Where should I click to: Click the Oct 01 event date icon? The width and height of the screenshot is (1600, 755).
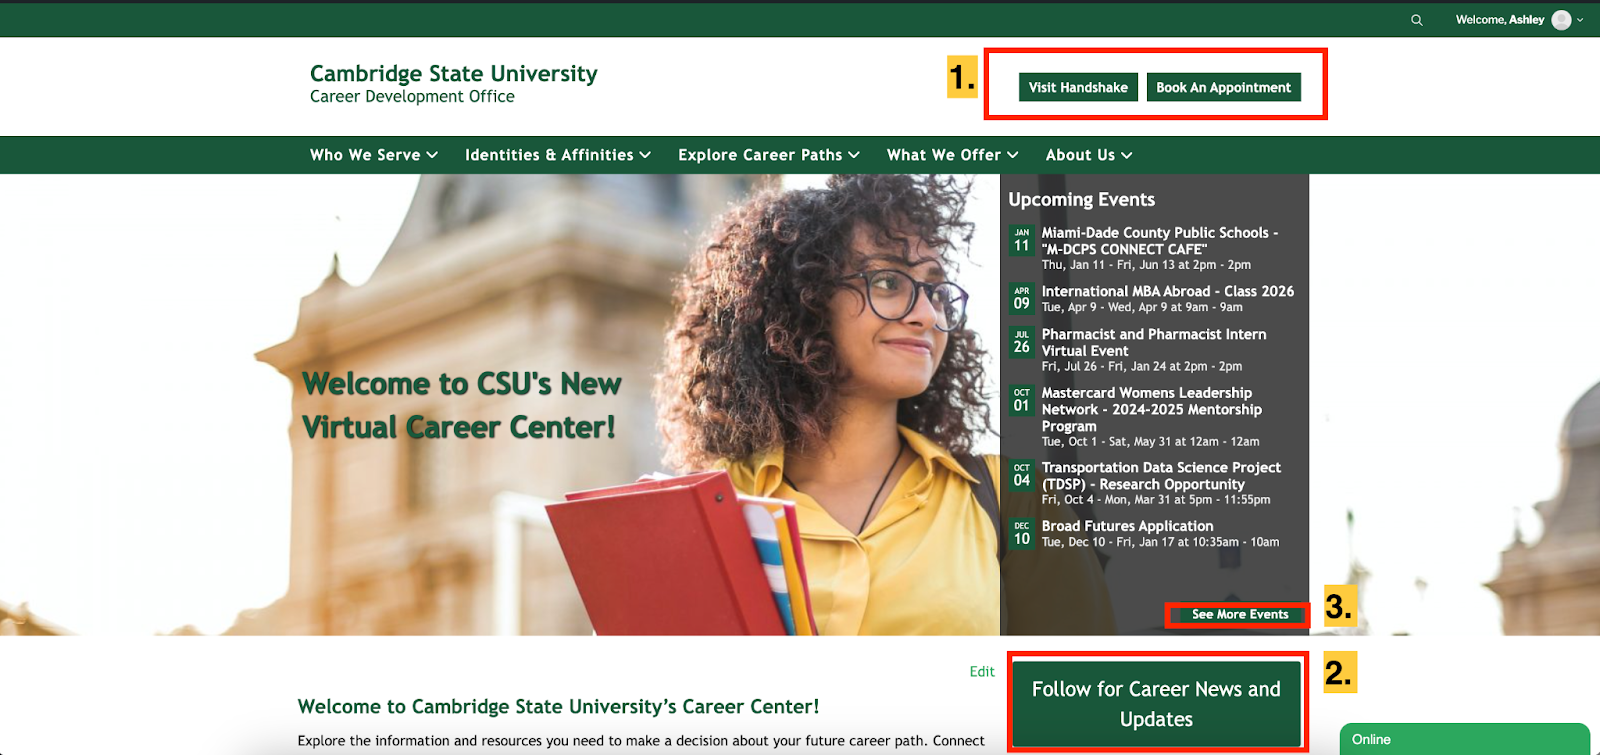pyautogui.click(x=1021, y=400)
